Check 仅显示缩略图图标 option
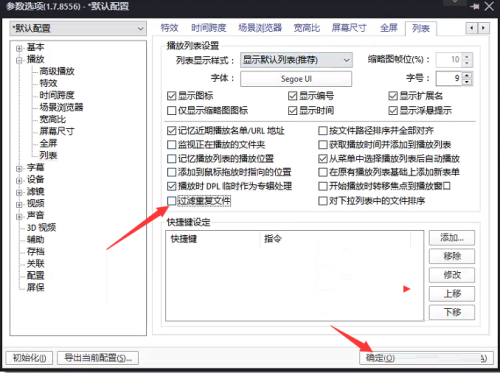 [x=171, y=110]
